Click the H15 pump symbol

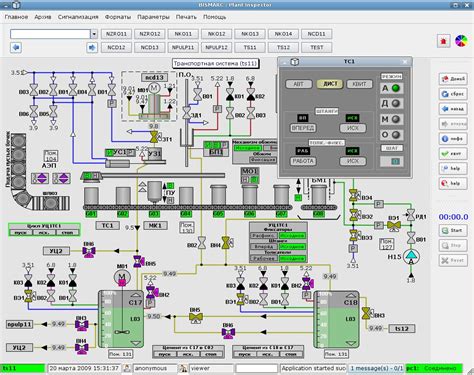click(411, 257)
